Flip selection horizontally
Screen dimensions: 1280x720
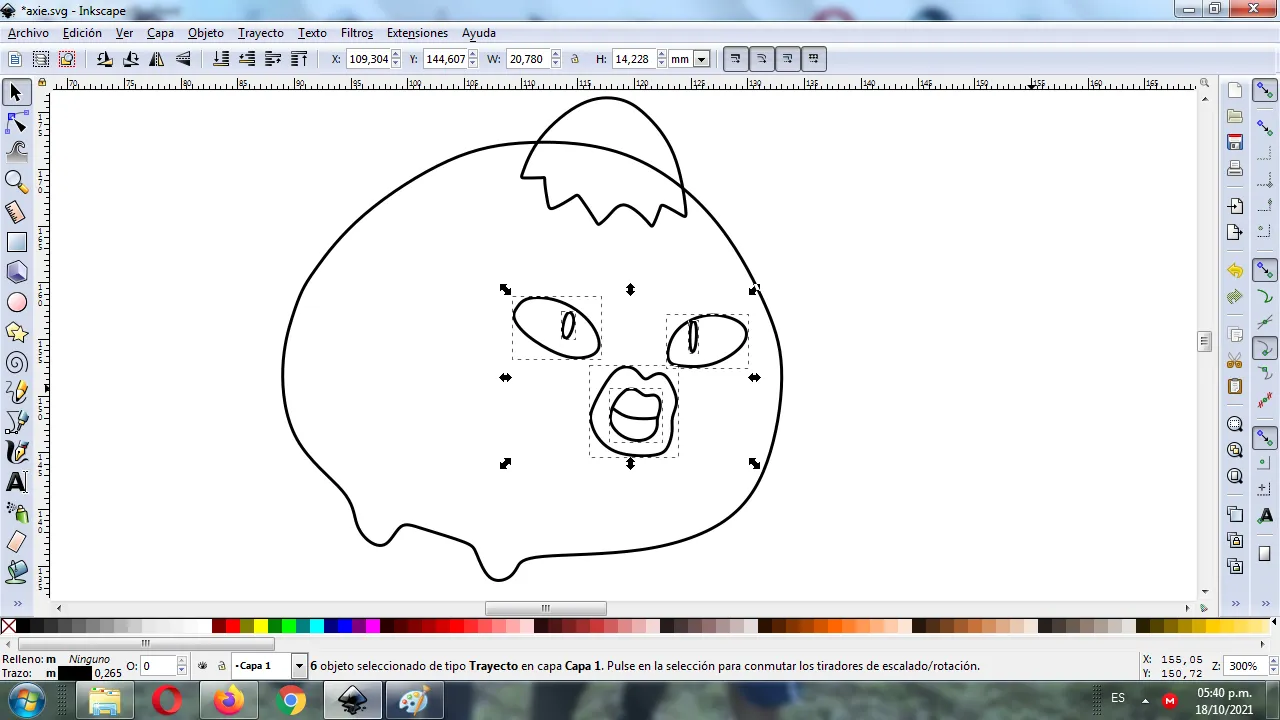point(157,59)
